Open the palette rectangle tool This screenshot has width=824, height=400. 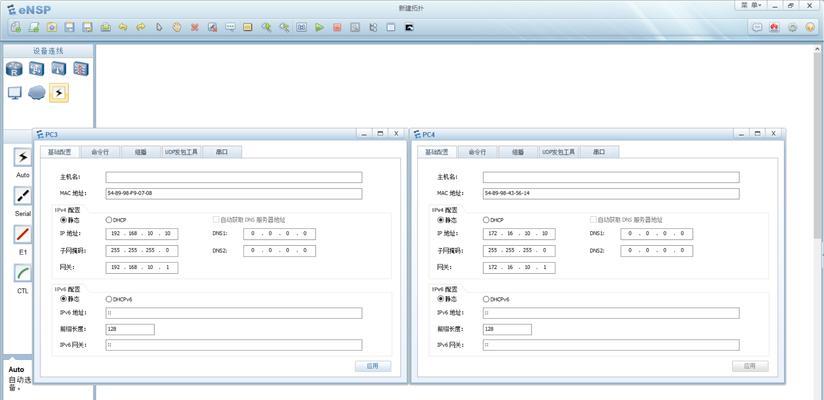(248, 27)
